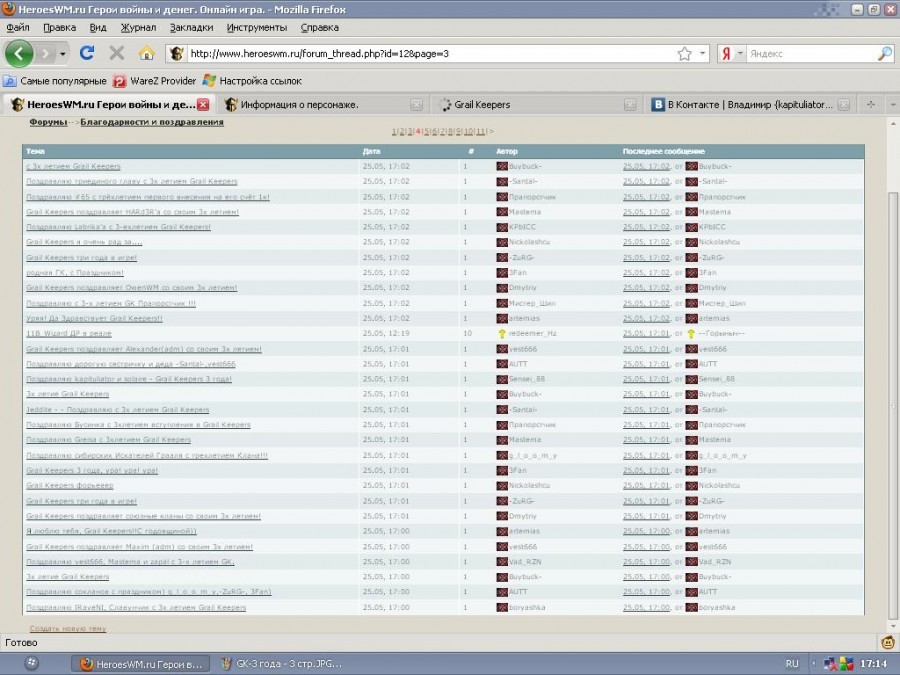Image resolution: width=900 pixels, height=675 pixels.
Task: Open the Закладки menu
Action: click(x=191, y=28)
